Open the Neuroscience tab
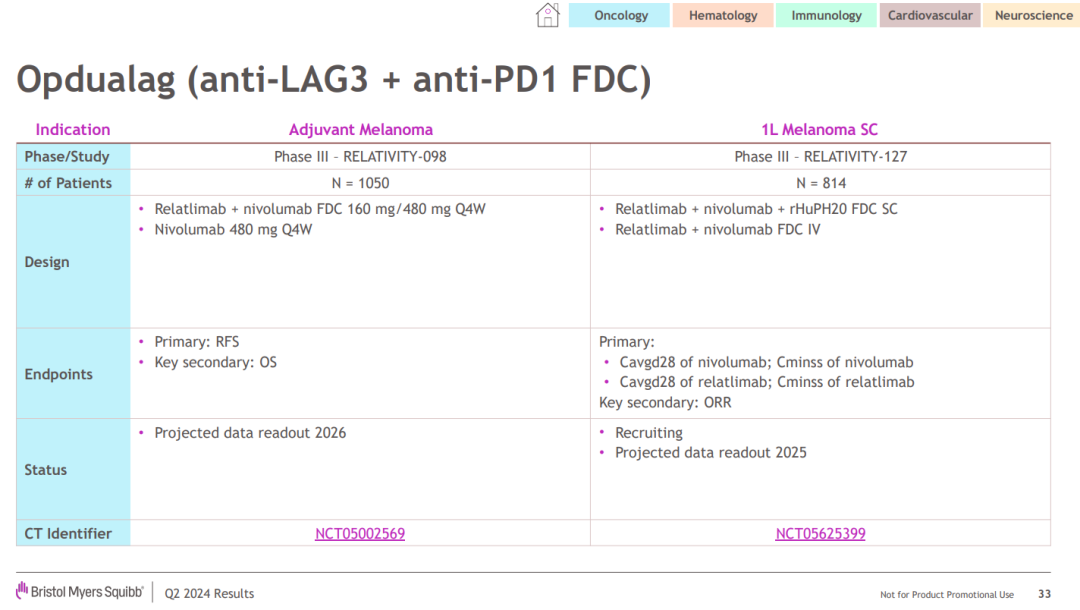 click(1033, 15)
